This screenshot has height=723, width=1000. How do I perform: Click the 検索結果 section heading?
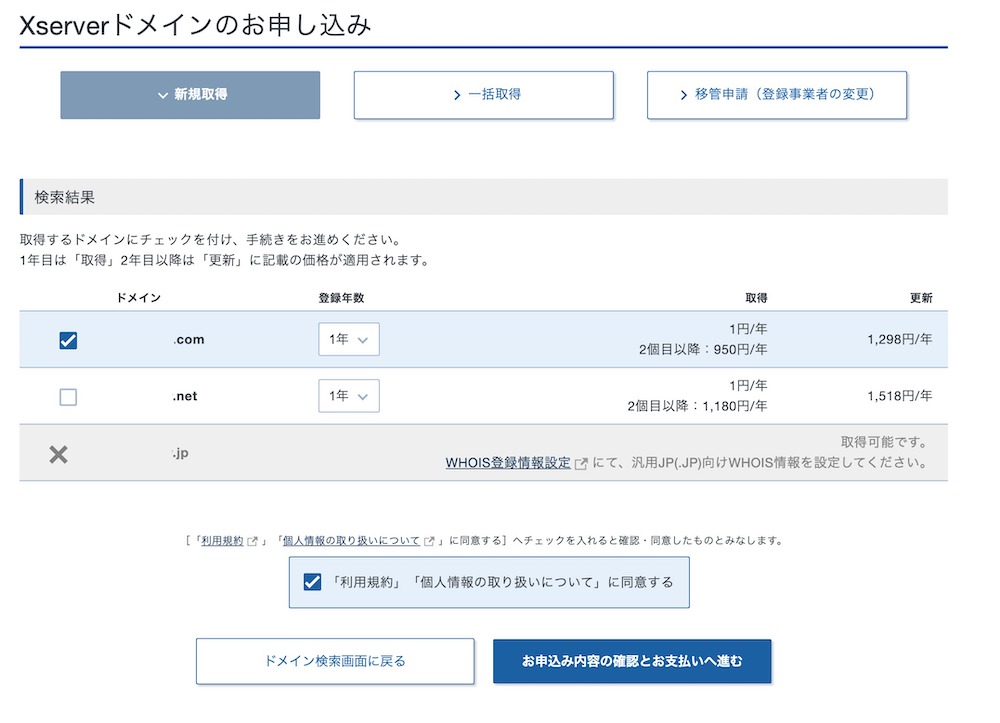tap(64, 198)
